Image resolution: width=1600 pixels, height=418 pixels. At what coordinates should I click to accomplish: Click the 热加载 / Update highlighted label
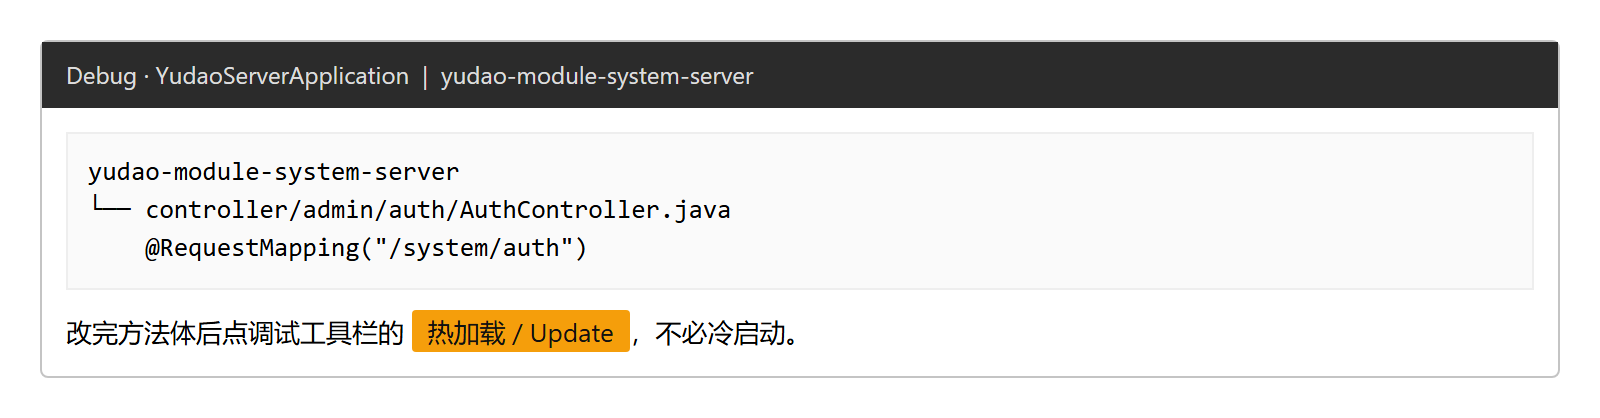521,332
